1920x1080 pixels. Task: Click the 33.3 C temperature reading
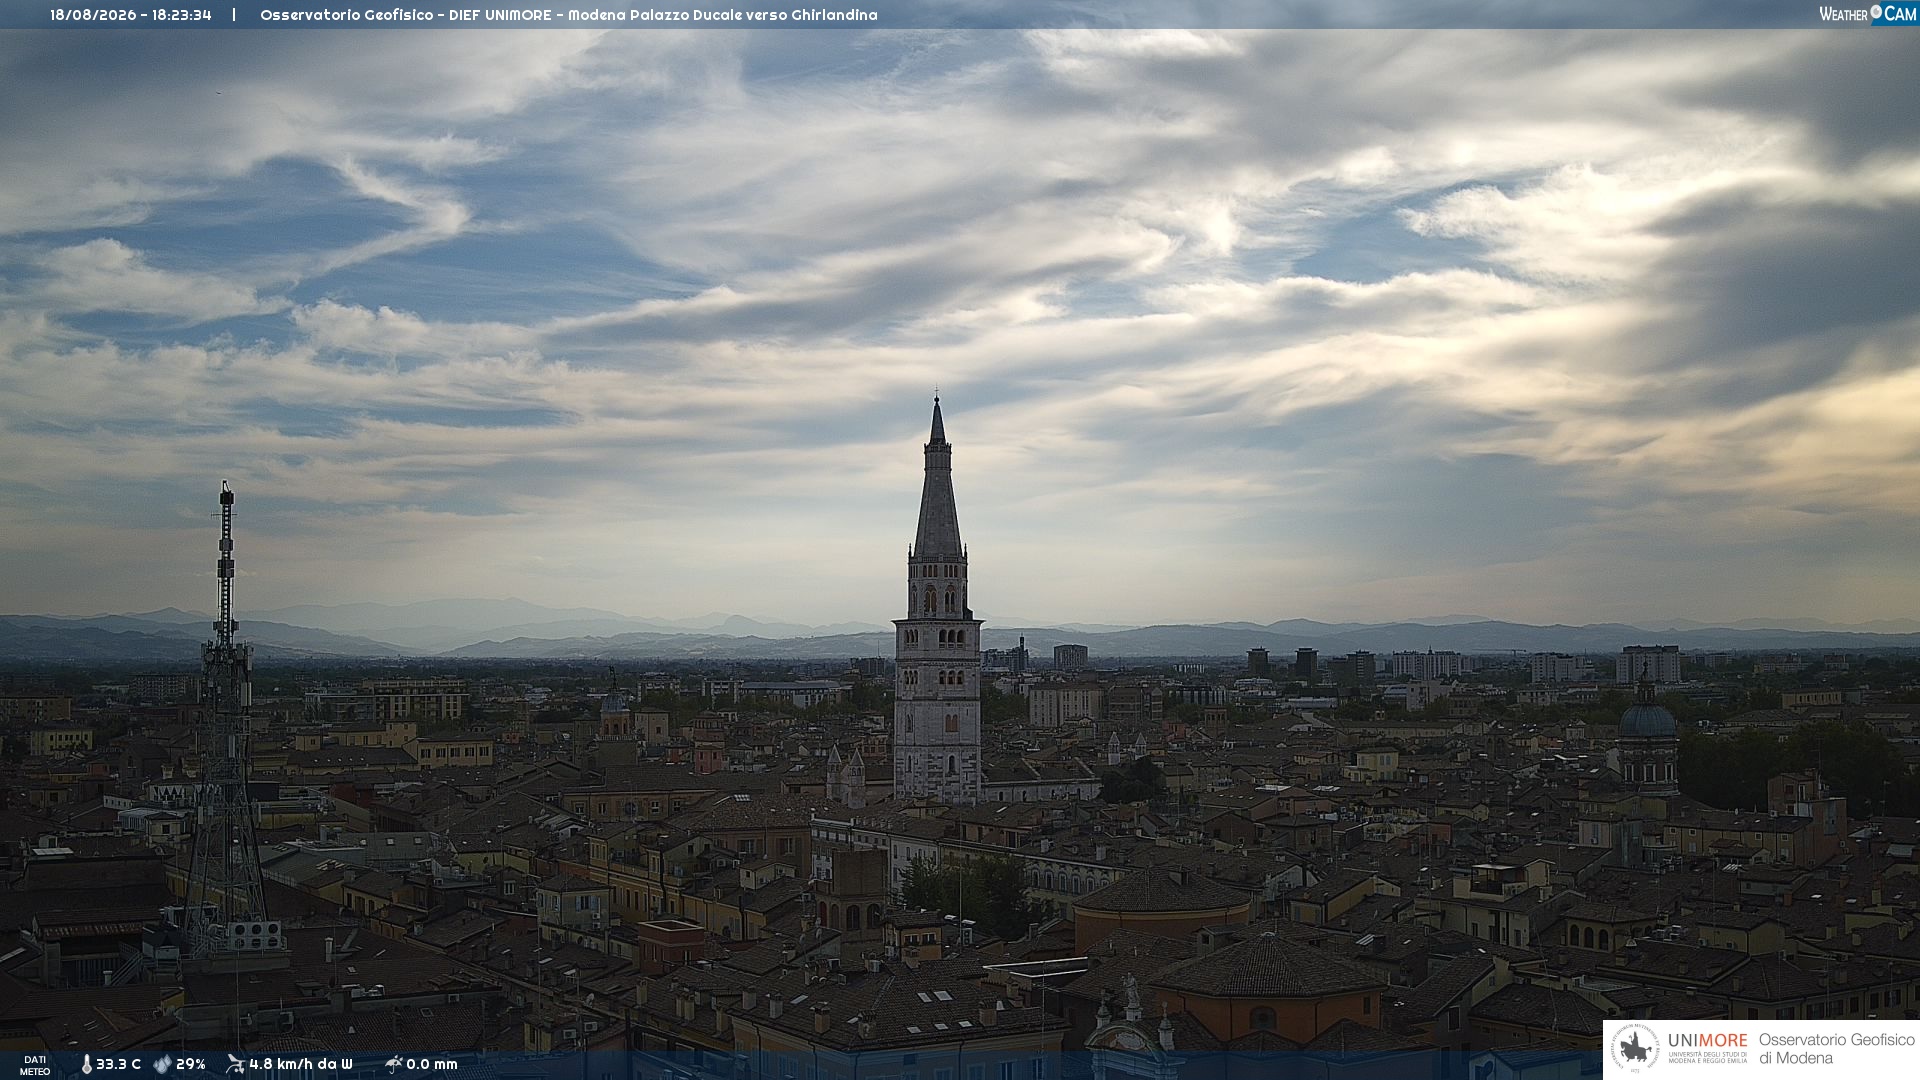[x=118, y=1064]
